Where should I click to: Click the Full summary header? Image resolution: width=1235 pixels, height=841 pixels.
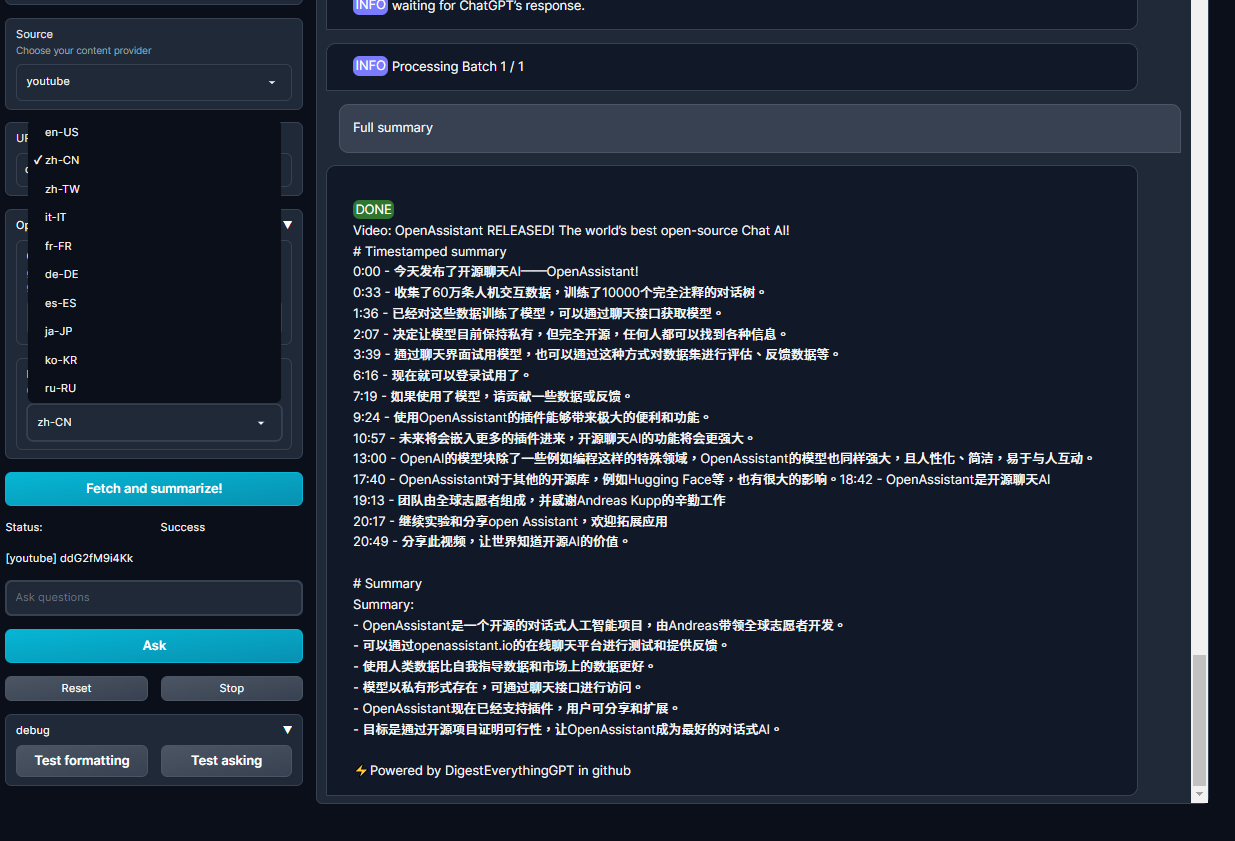point(760,128)
